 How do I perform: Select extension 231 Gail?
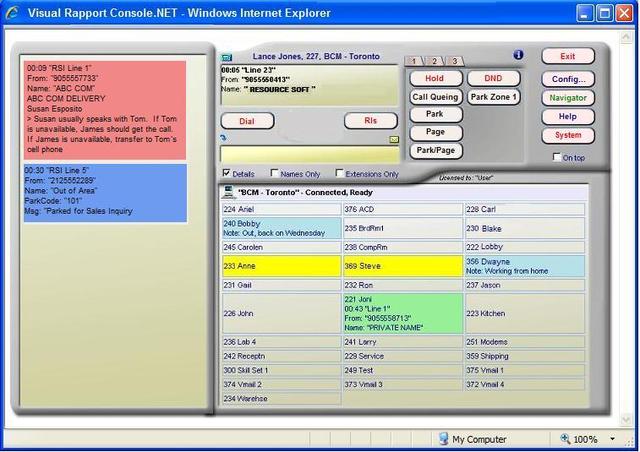click(x=282, y=285)
